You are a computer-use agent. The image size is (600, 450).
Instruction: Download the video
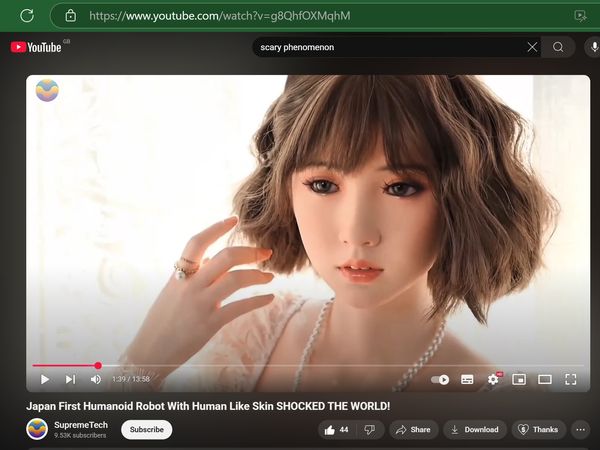pyautogui.click(x=475, y=430)
